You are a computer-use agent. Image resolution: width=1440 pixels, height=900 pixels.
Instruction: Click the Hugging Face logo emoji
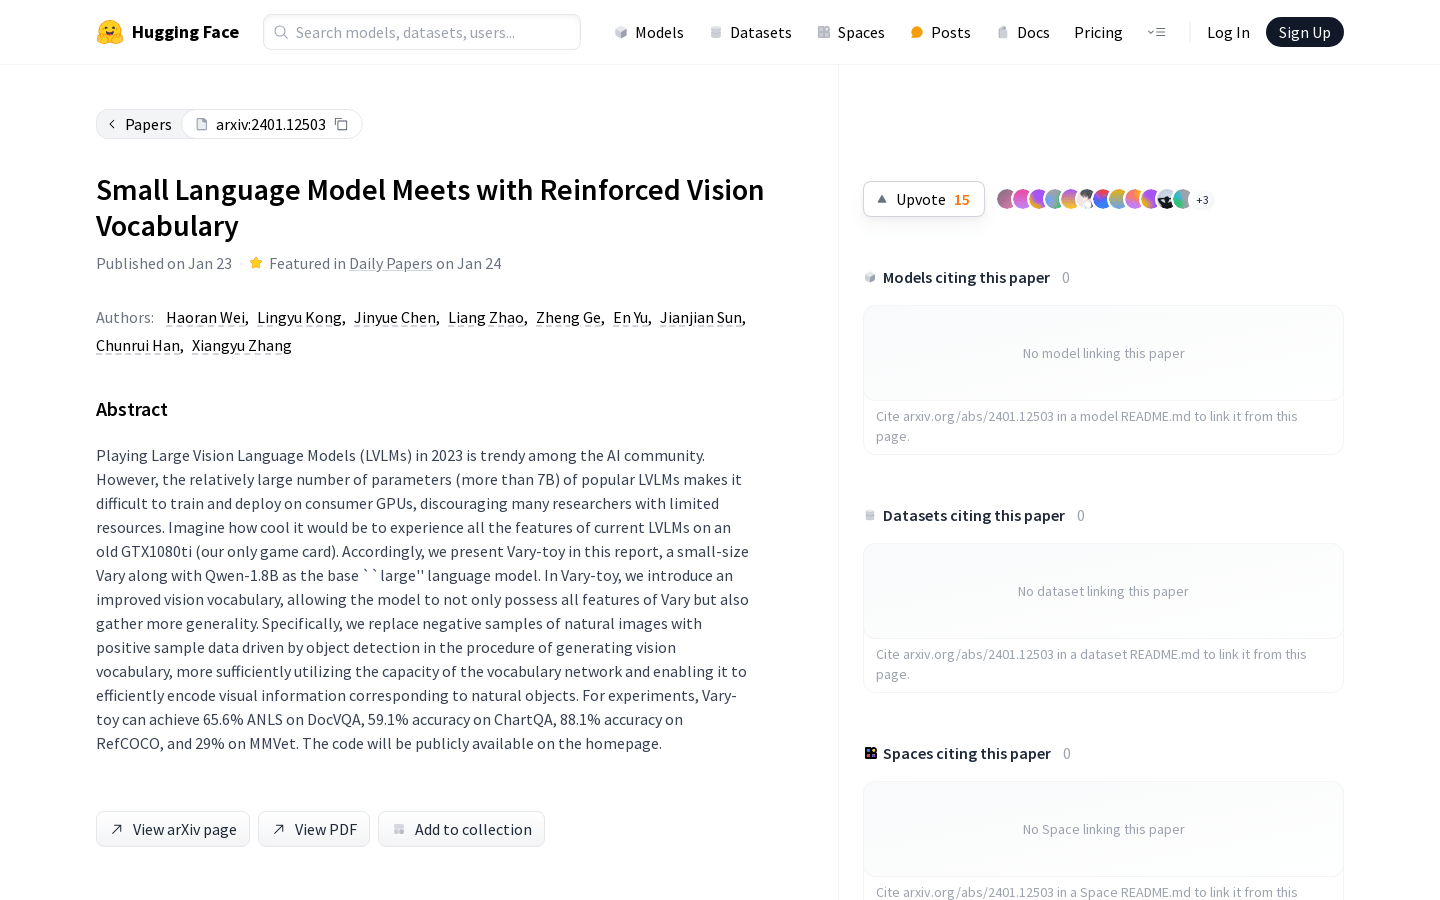[x=110, y=32]
